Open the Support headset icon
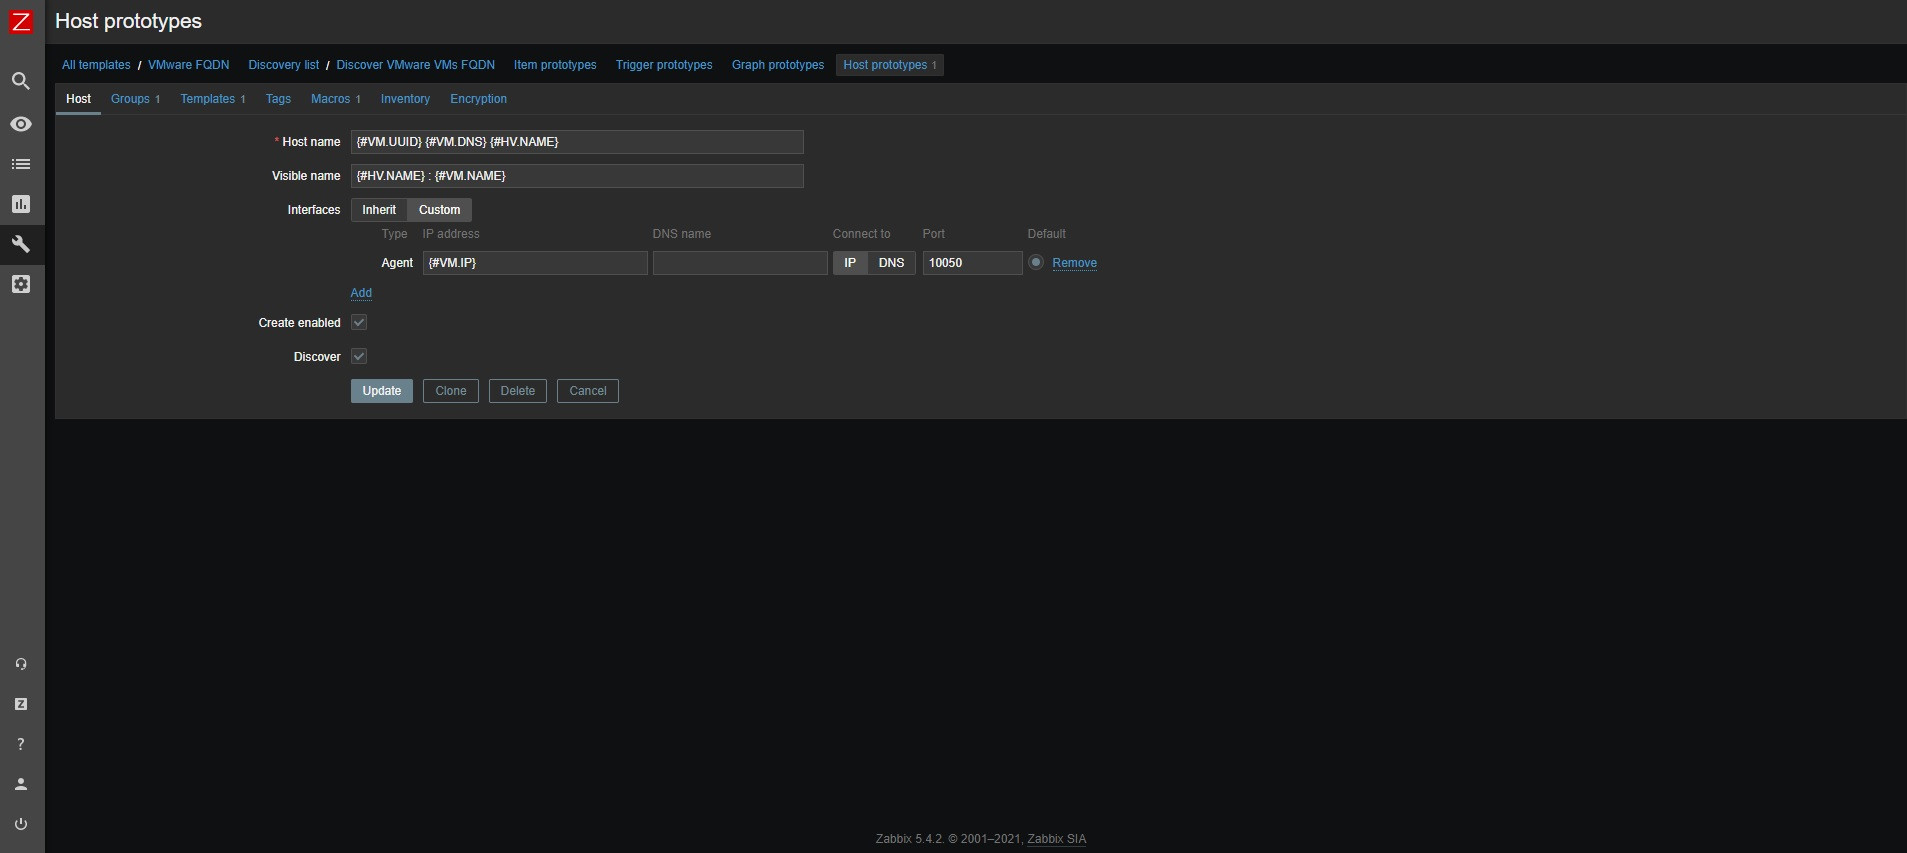The image size is (1907, 853). point(21,664)
